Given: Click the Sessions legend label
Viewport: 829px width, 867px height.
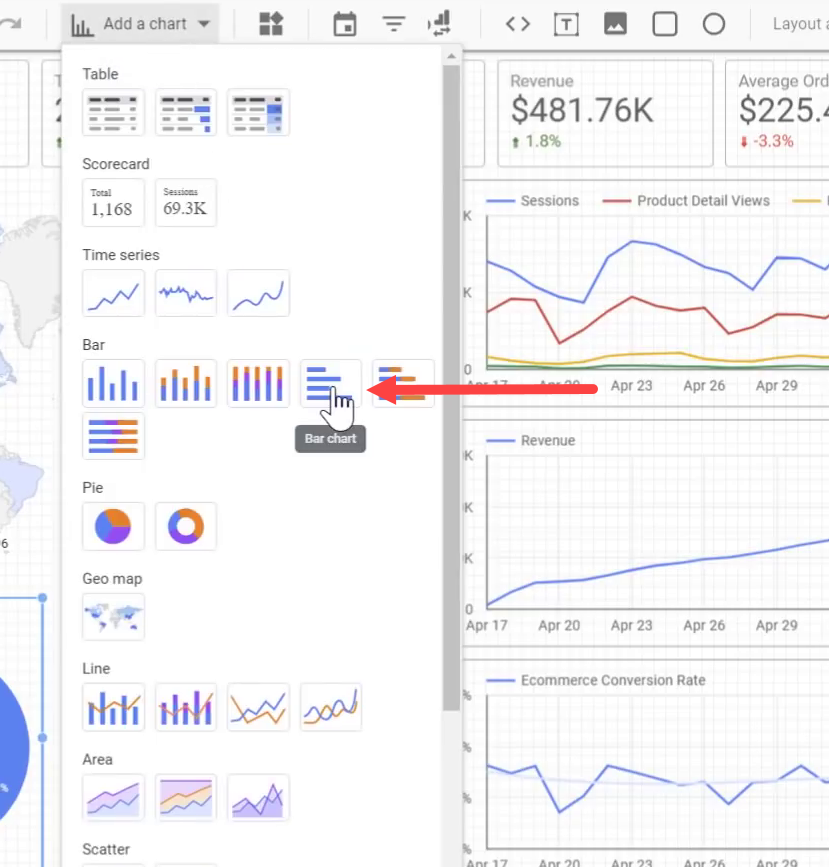Looking at the screenshot, I should click(x=549, y=201).
